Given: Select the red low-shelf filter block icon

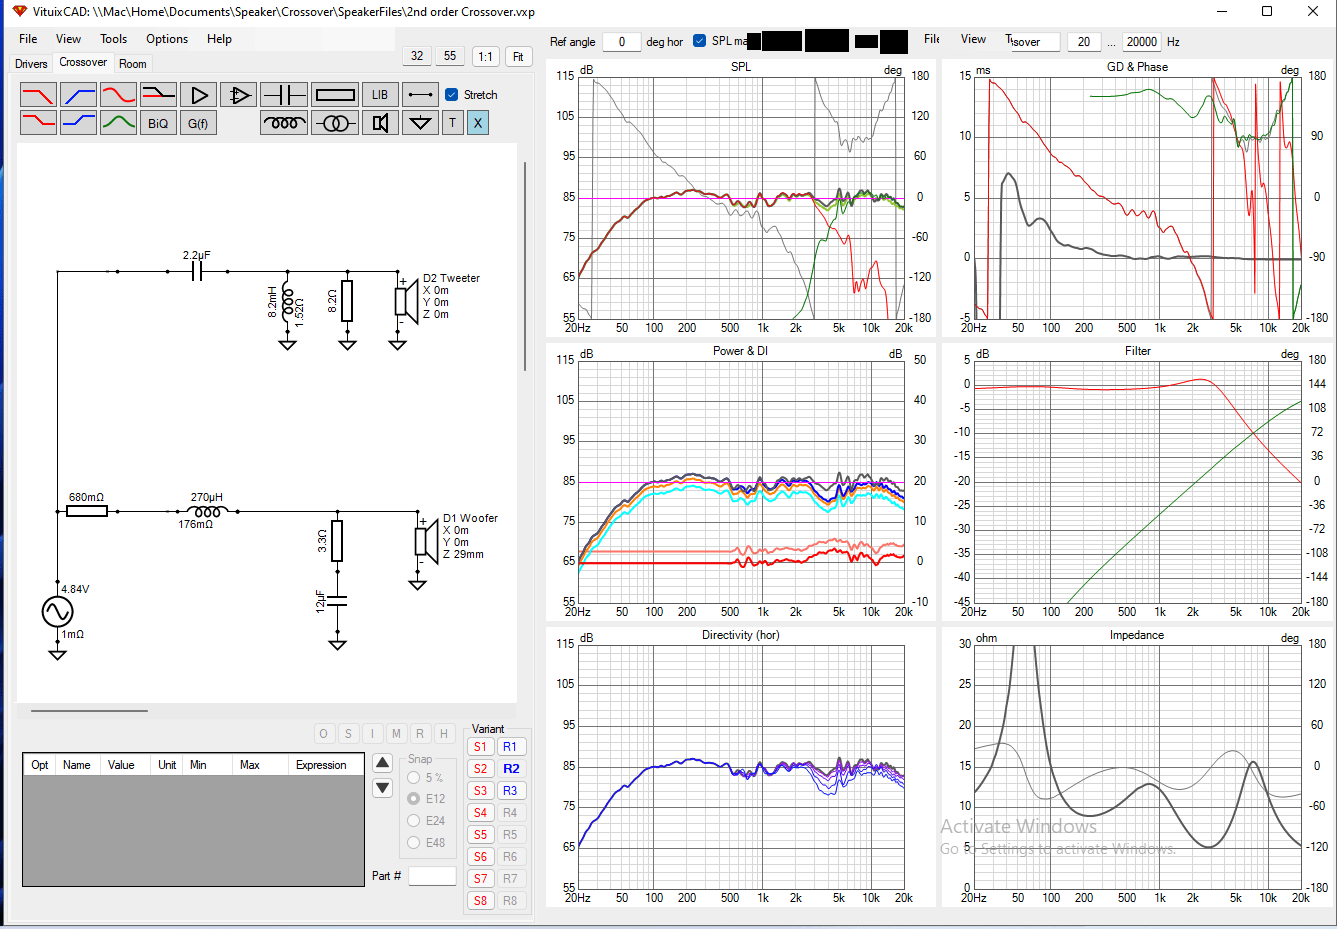Looking at the screenshot, I should [x=38, y=123].
